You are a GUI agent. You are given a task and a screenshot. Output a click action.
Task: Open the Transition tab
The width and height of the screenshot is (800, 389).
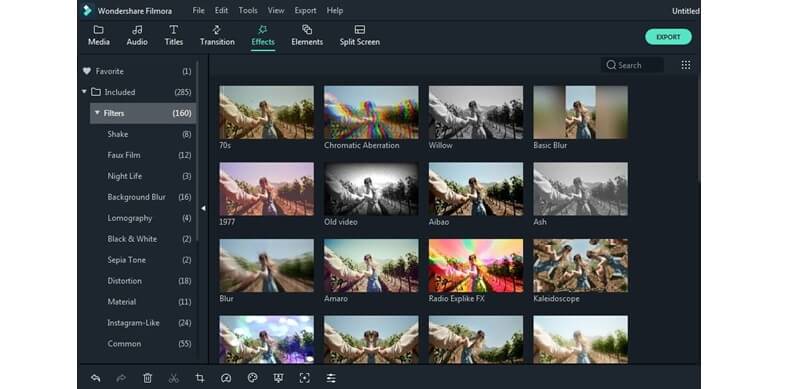(217, 36)
